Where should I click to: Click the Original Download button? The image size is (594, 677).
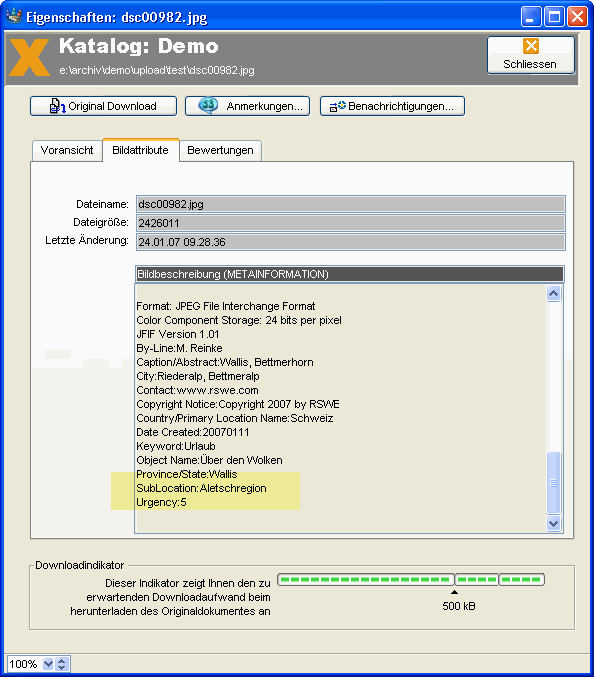[x=104, y=106]
